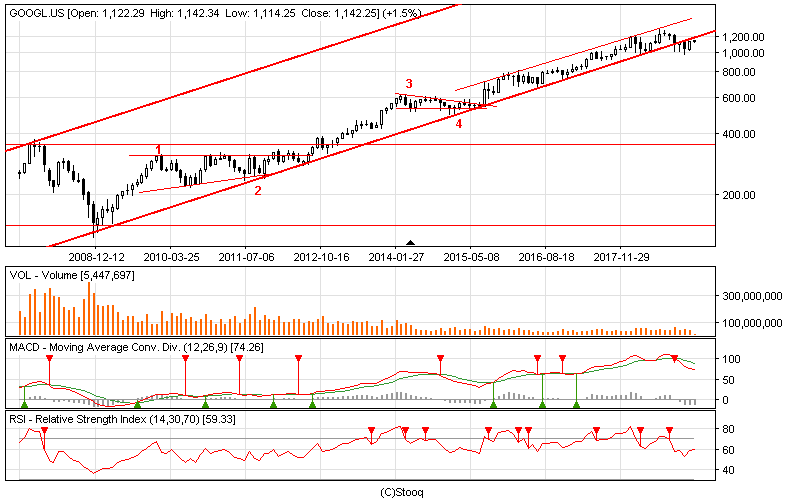800x500 pixels.
Task: Select the 2014-01-27 date label
Action: [396, 257]
